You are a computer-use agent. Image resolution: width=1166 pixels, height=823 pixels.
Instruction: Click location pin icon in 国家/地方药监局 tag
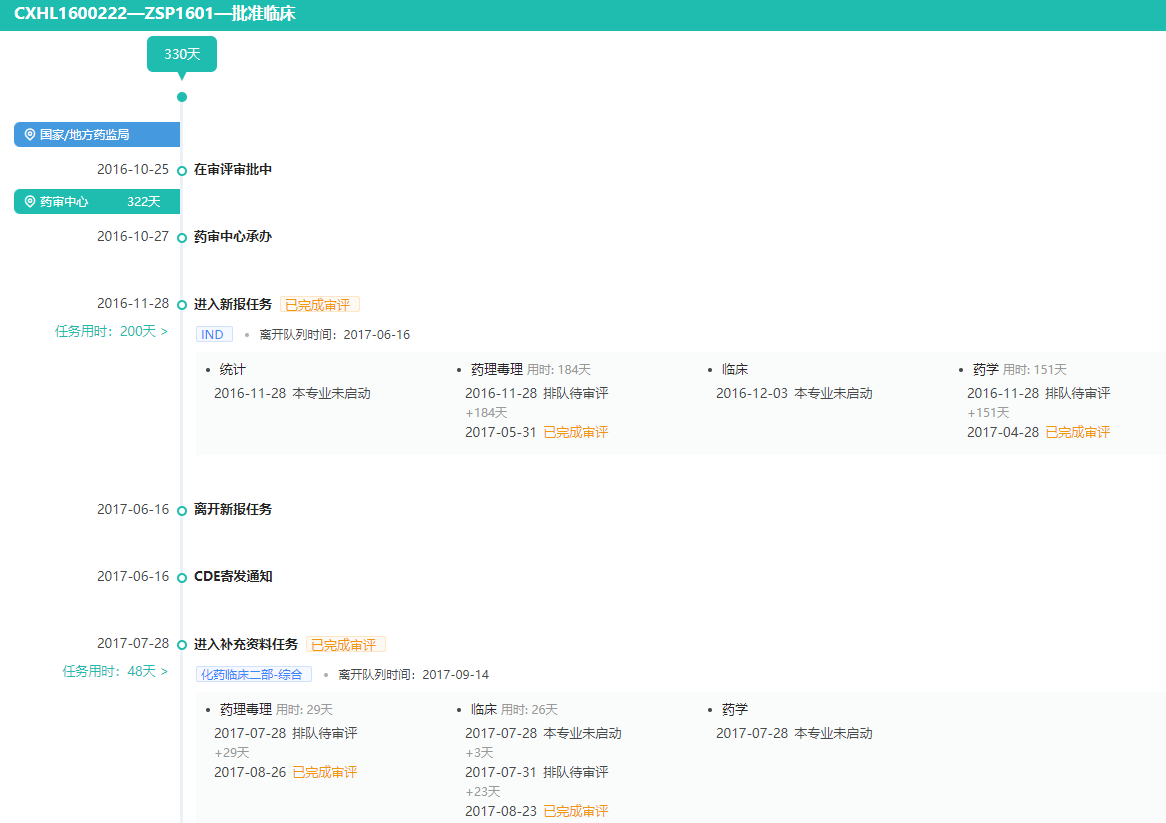(x=30, y=135)
